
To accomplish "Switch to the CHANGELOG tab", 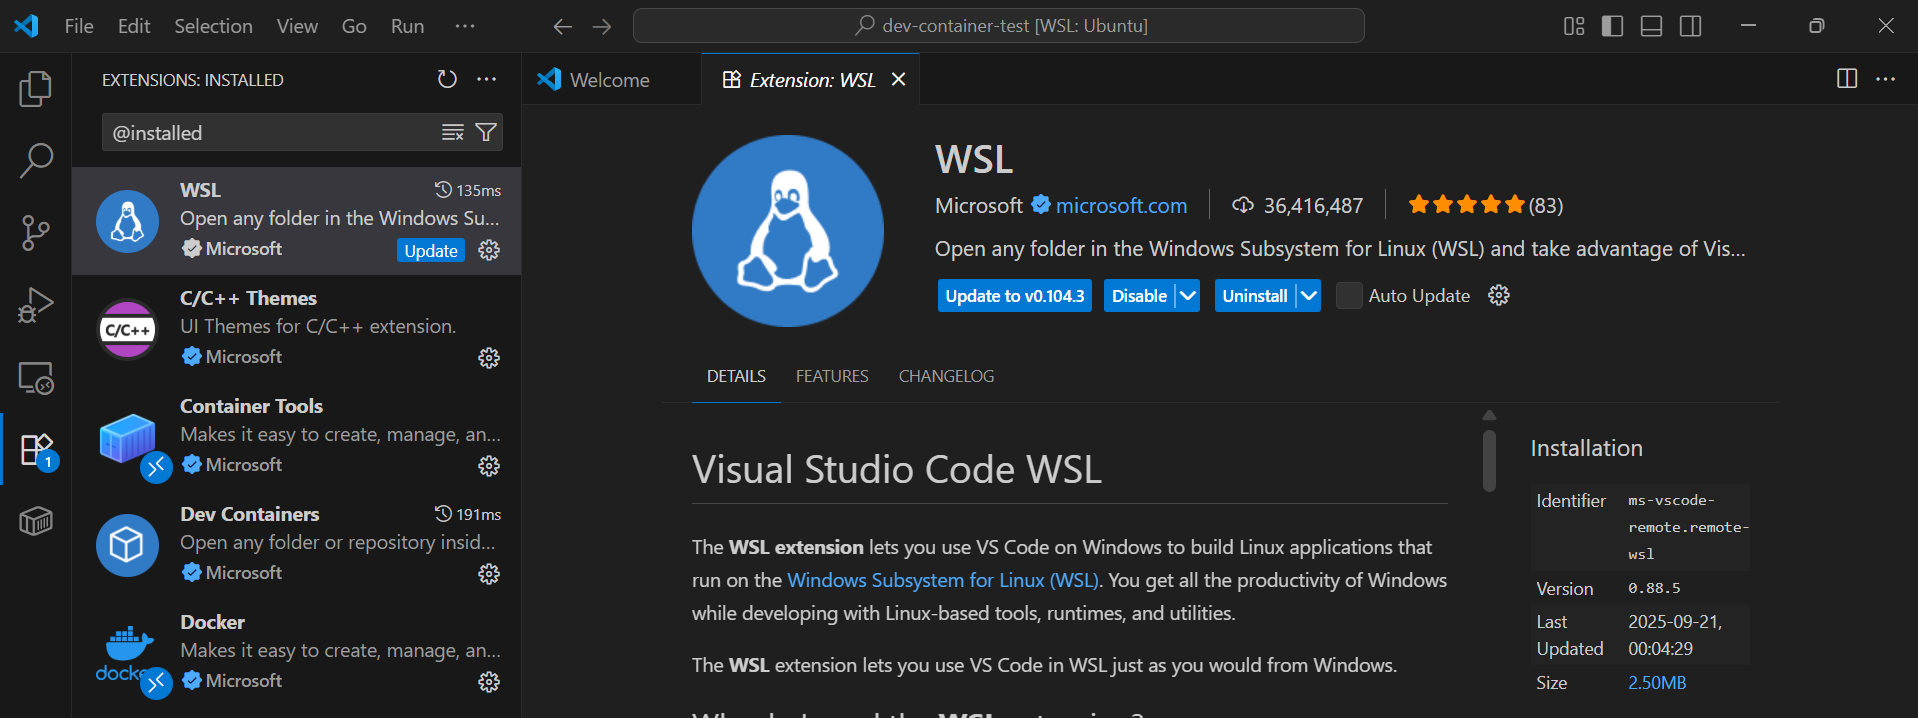I will (x=946, y=376).
